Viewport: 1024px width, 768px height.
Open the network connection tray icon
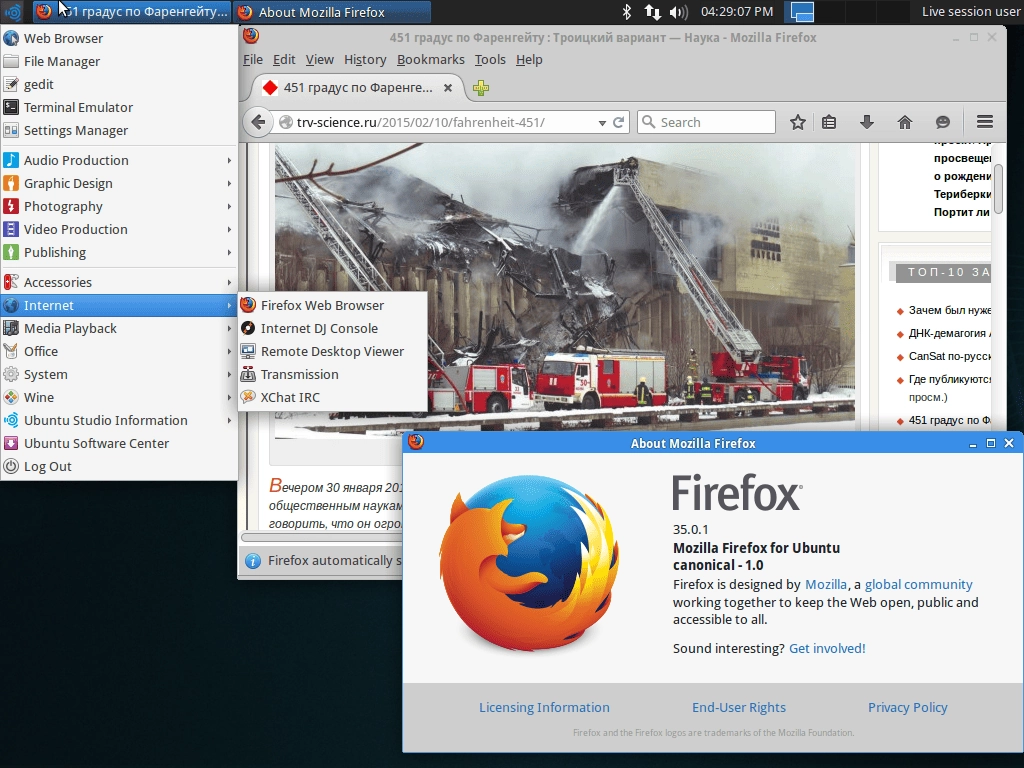[652, 12]
